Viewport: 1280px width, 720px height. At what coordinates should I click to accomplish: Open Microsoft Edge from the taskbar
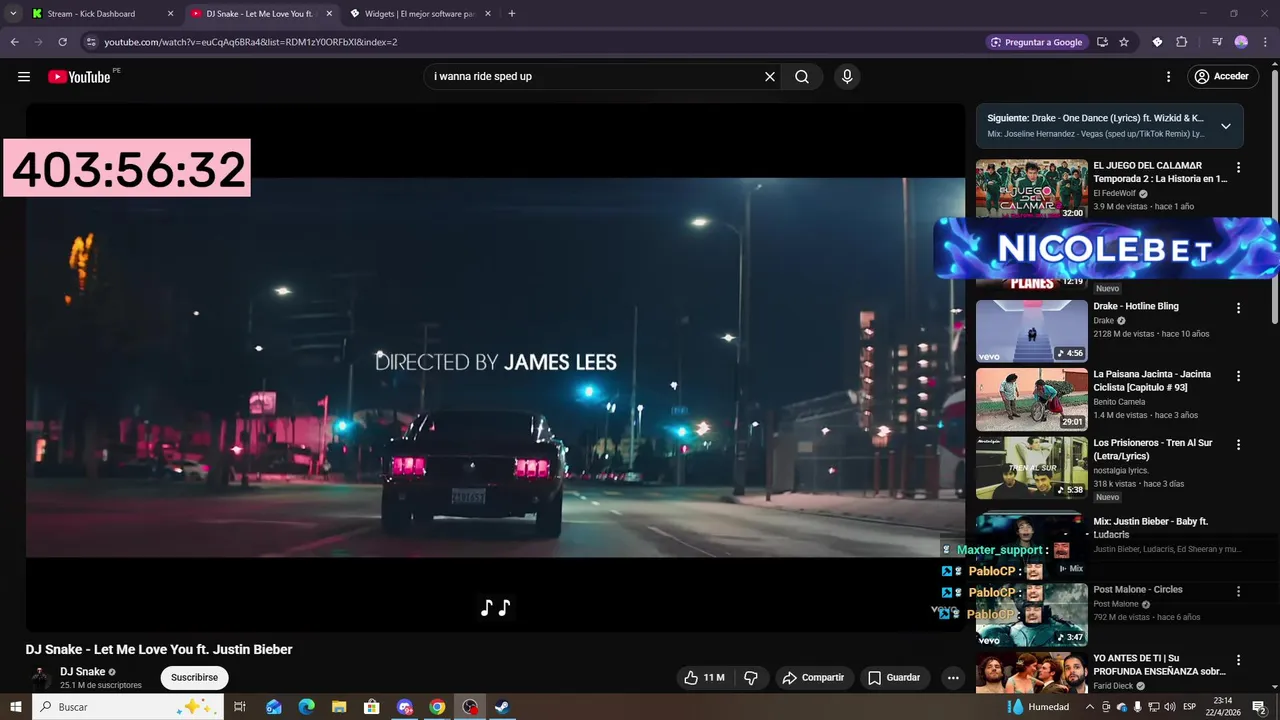(307, 707)
